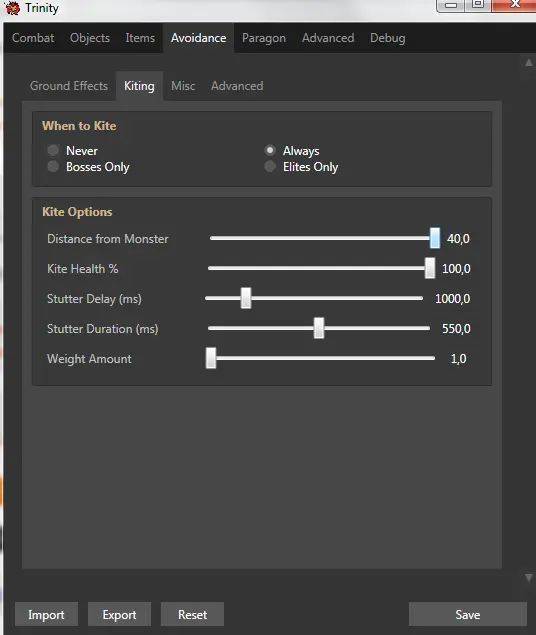Click the scroll down arrow
The image size is (536, 635).
coord(529,577)
